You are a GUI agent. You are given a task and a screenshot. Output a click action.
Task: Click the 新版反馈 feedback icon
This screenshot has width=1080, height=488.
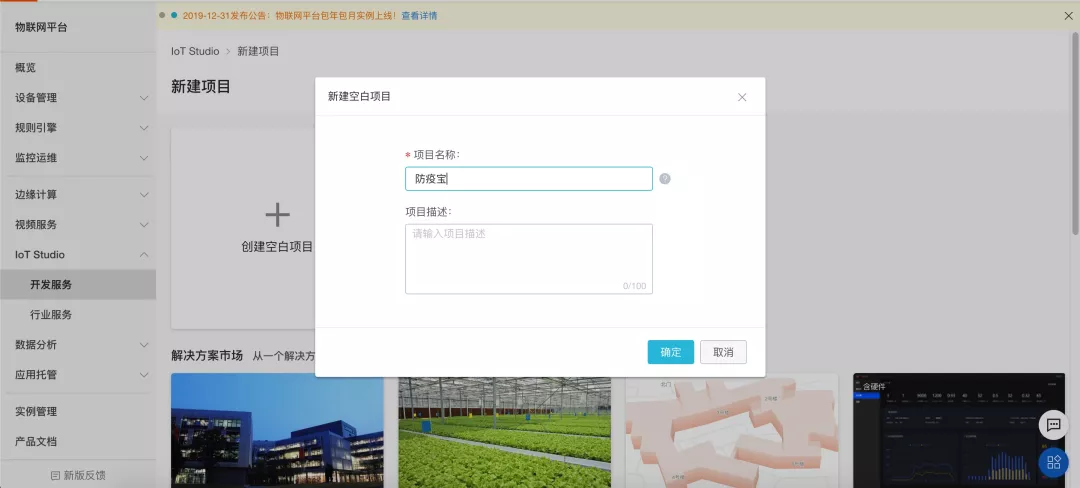[55, 475]
